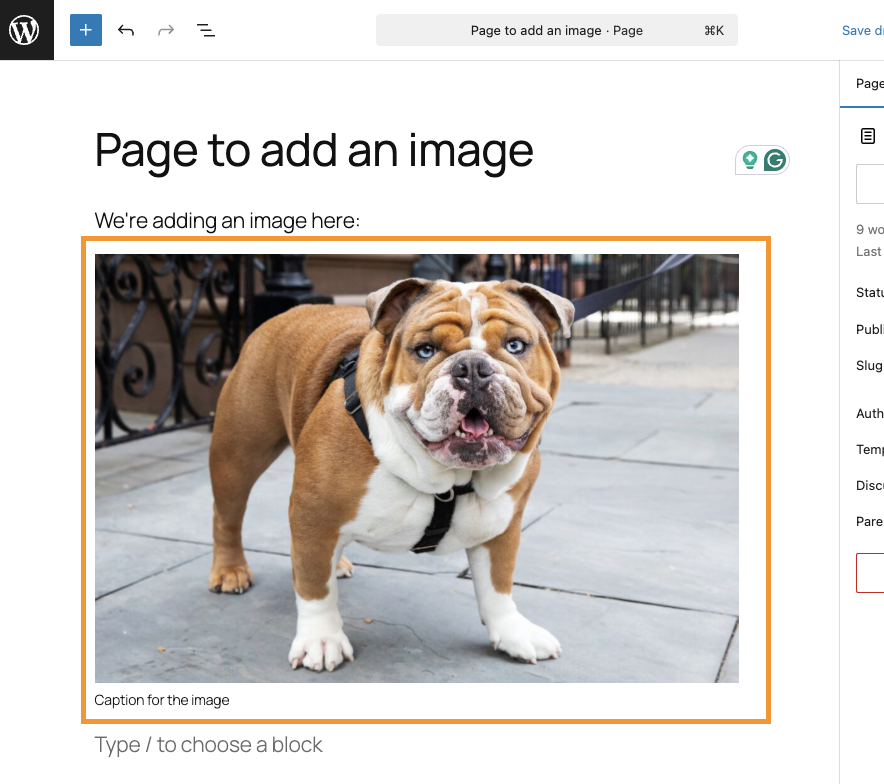Image resolution: width=884 pixels, height=784 pixels.
Task: Undo the last change
Action: click(x=126, y=30)
